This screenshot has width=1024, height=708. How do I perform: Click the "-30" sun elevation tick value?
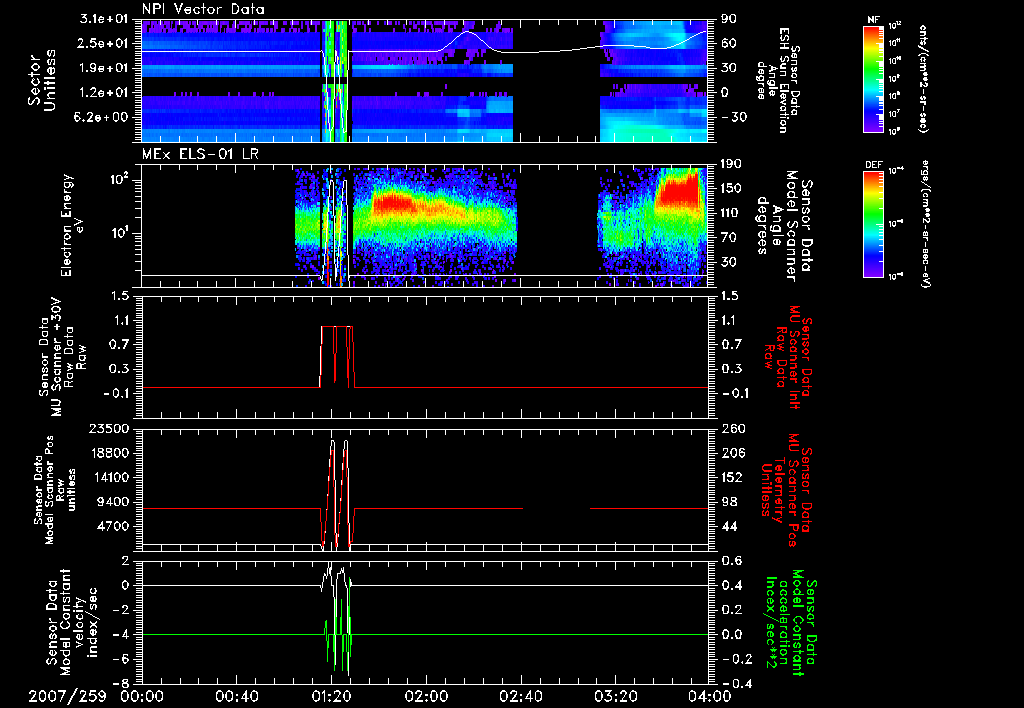point(733,117)
